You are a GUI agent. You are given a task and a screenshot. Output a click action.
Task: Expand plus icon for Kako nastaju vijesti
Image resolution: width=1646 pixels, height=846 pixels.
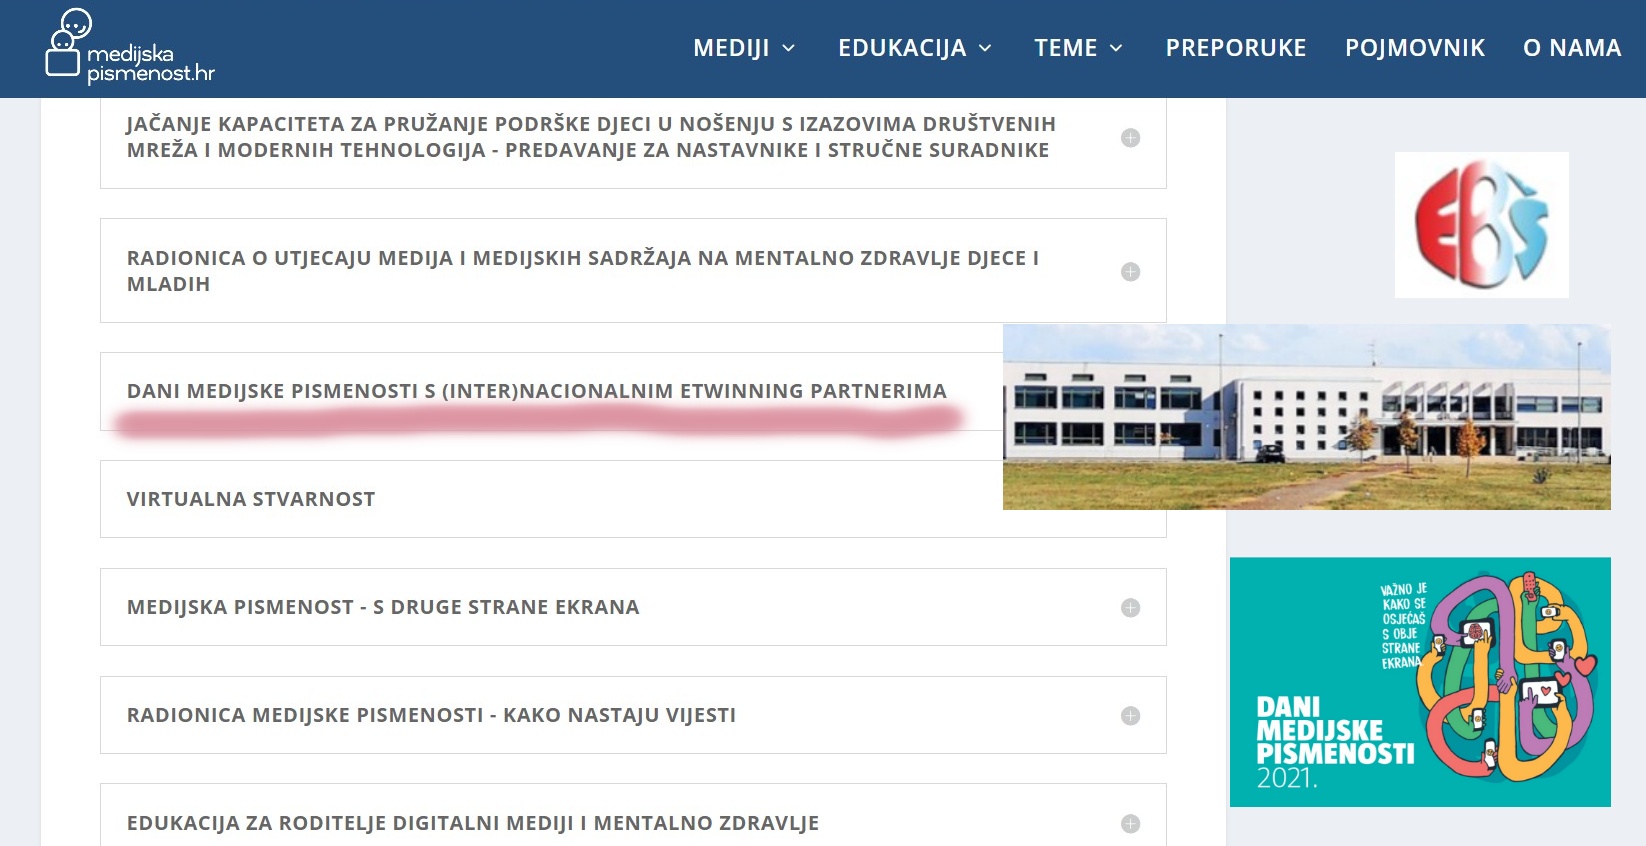pos(1130,716)
